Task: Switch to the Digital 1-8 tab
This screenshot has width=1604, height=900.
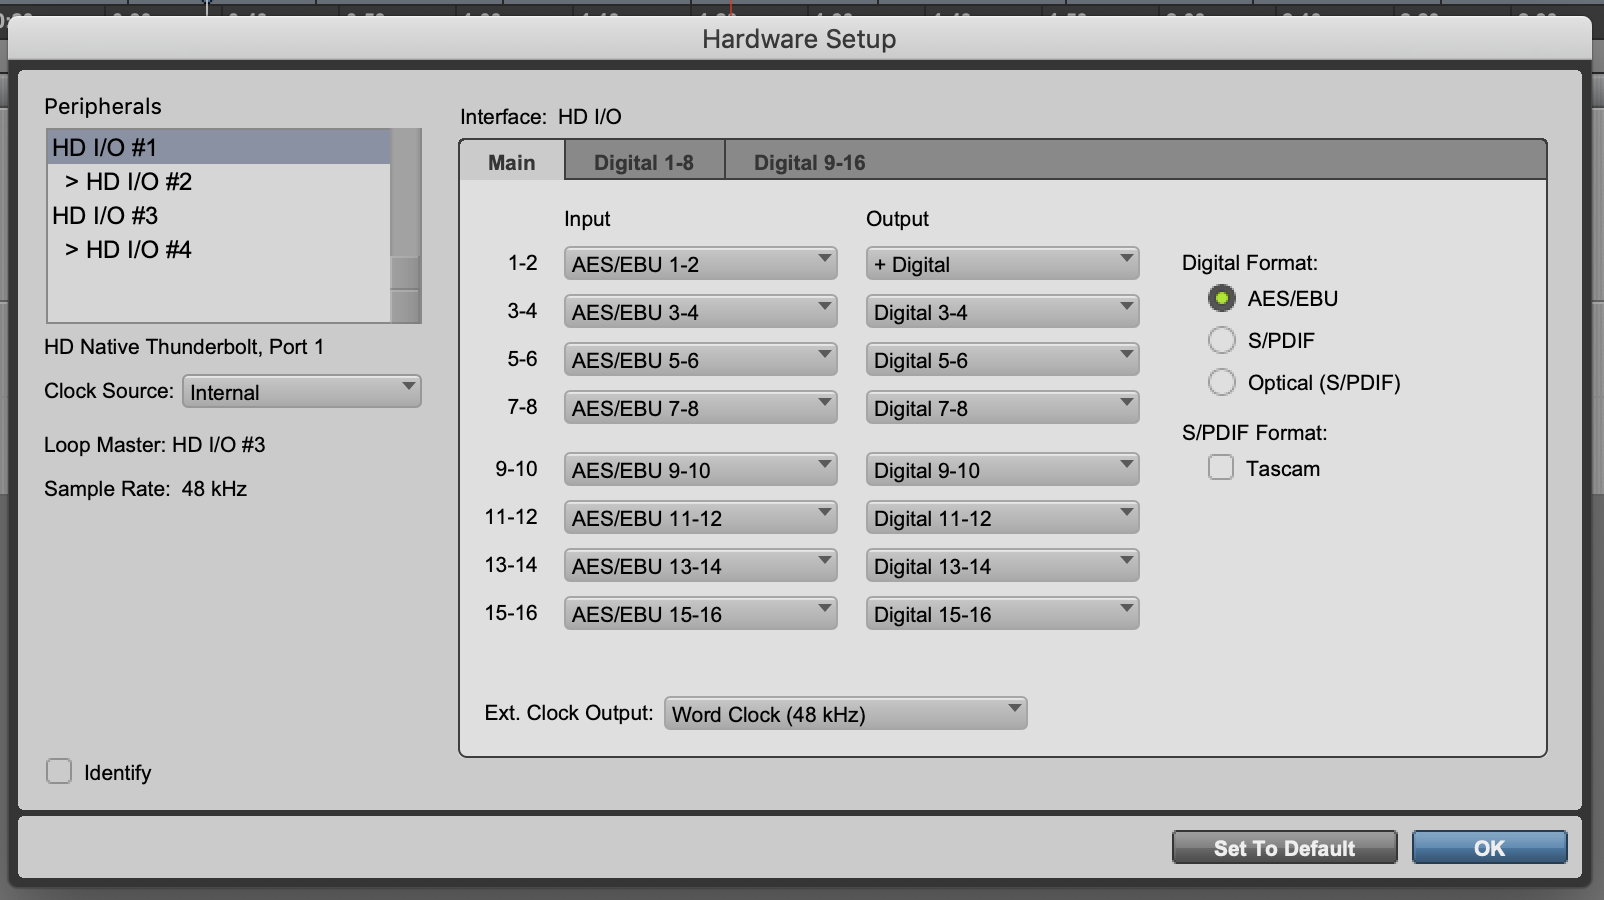Action: point(644,162)
